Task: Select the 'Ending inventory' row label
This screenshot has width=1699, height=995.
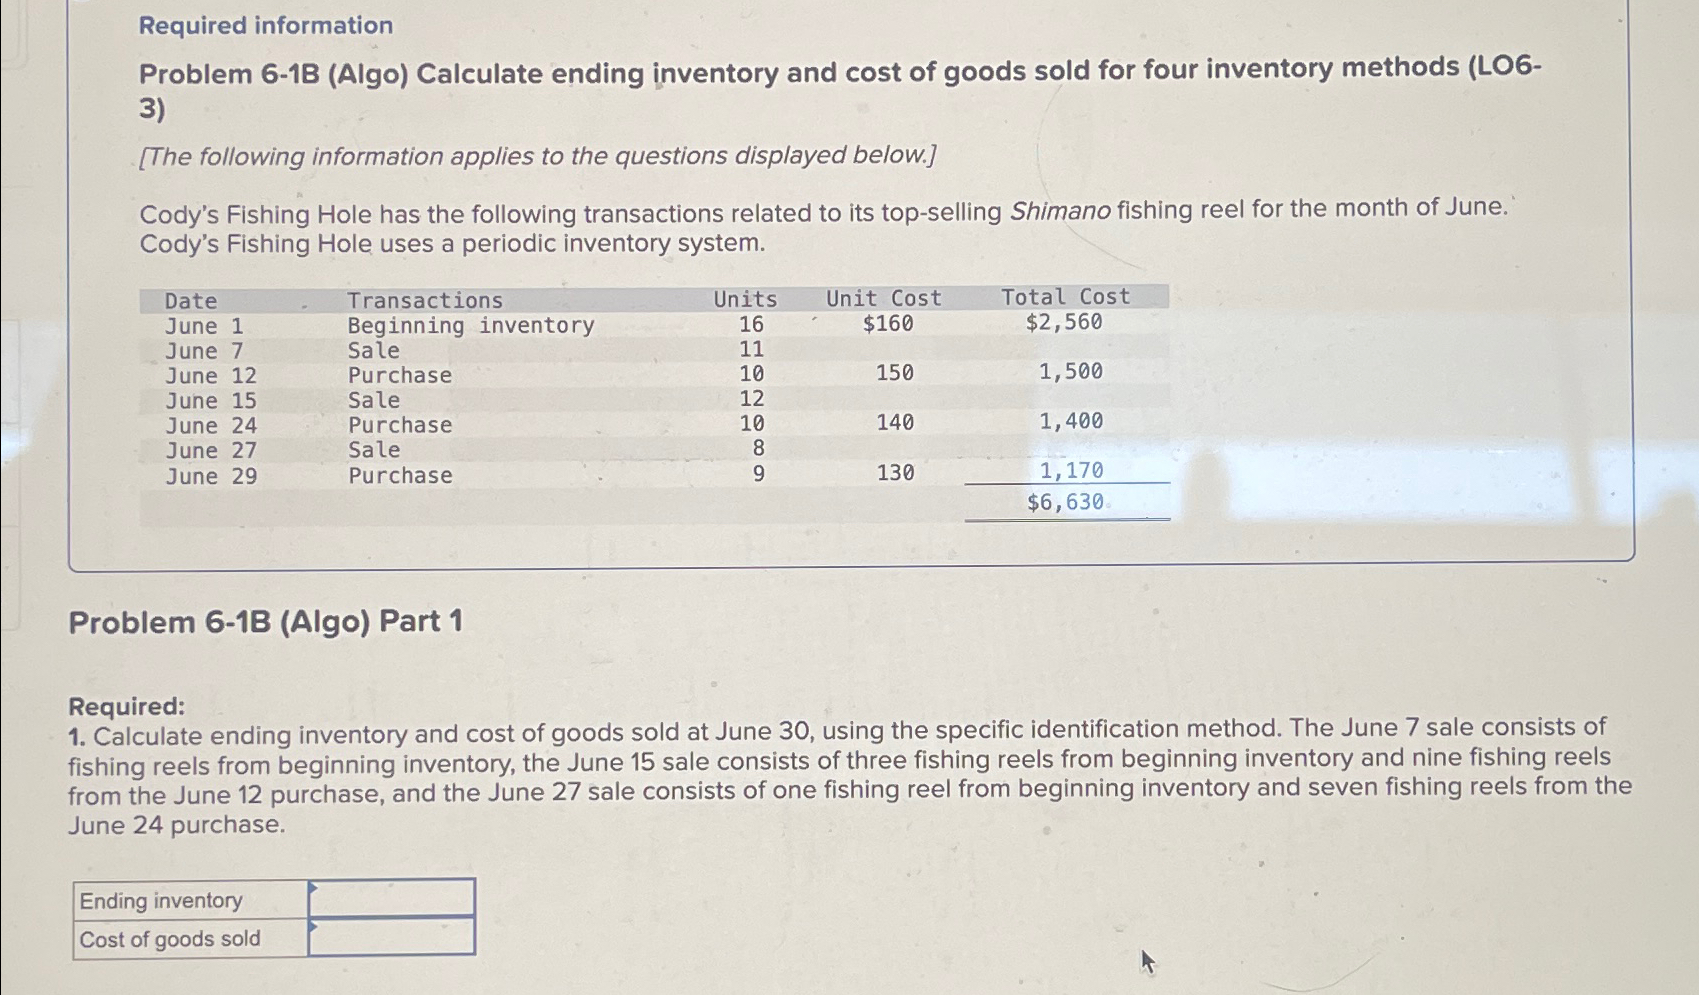Action: (160, 900)
